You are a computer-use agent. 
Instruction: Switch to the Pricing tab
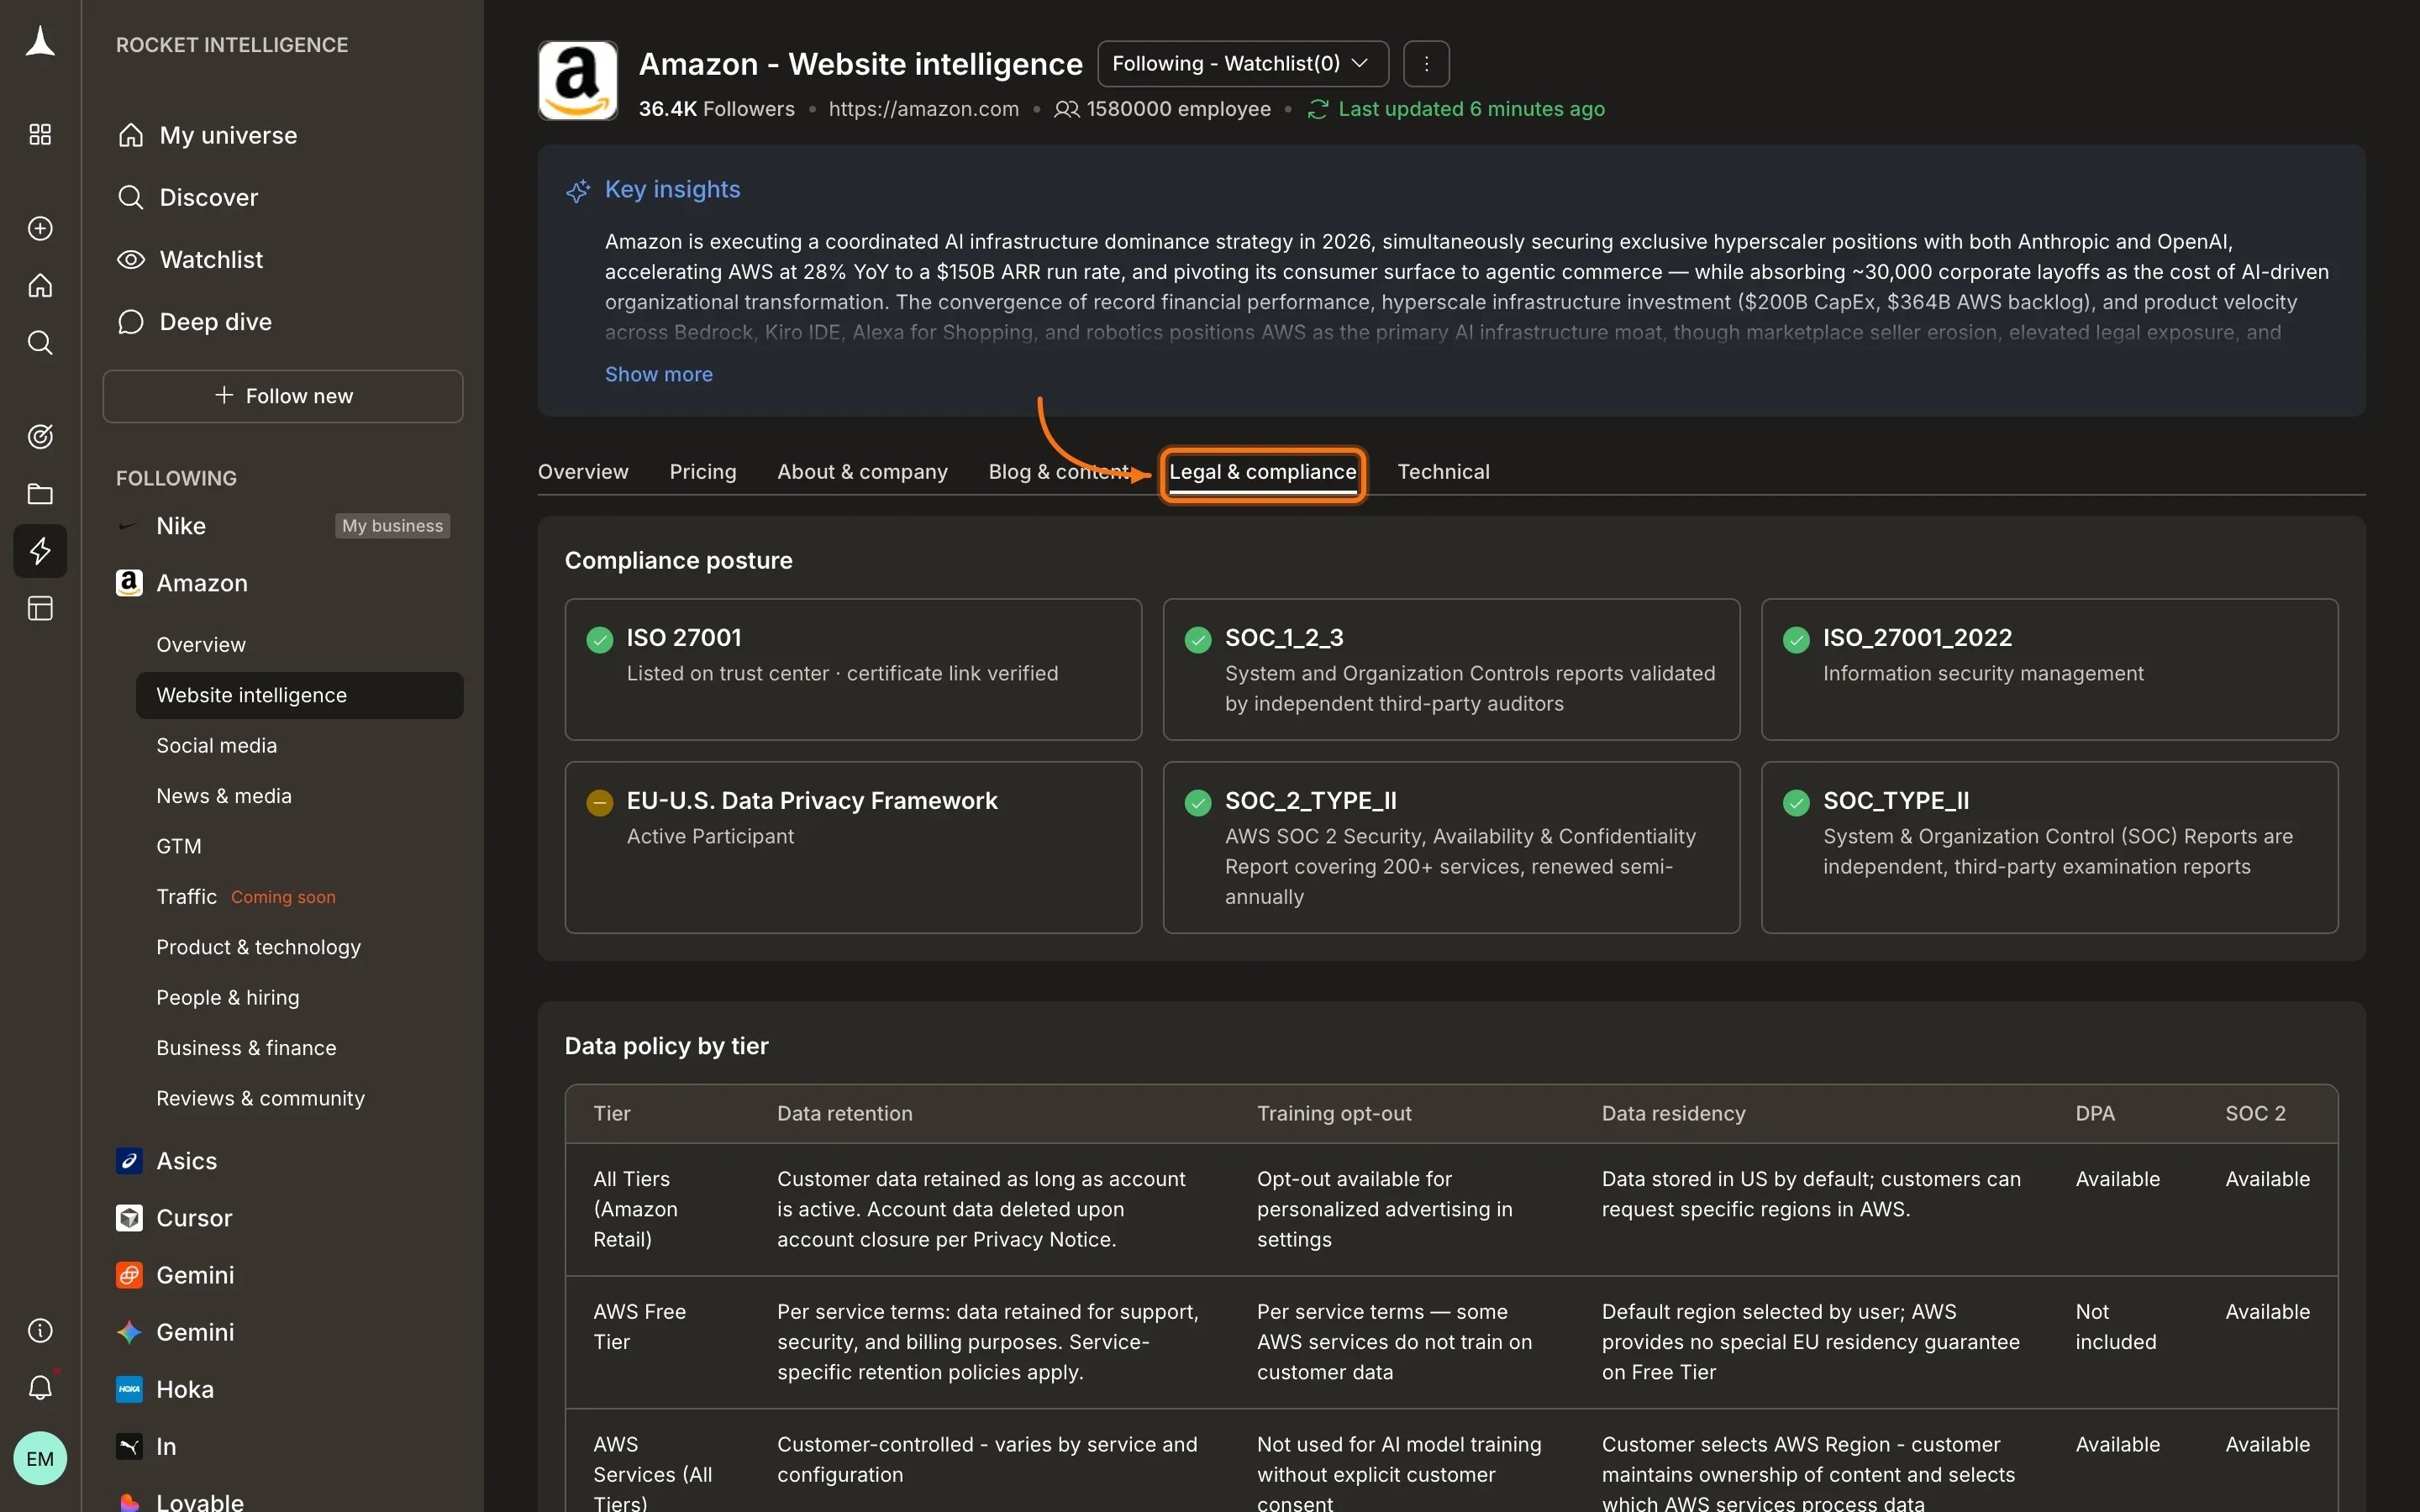(x=703, y=472)
